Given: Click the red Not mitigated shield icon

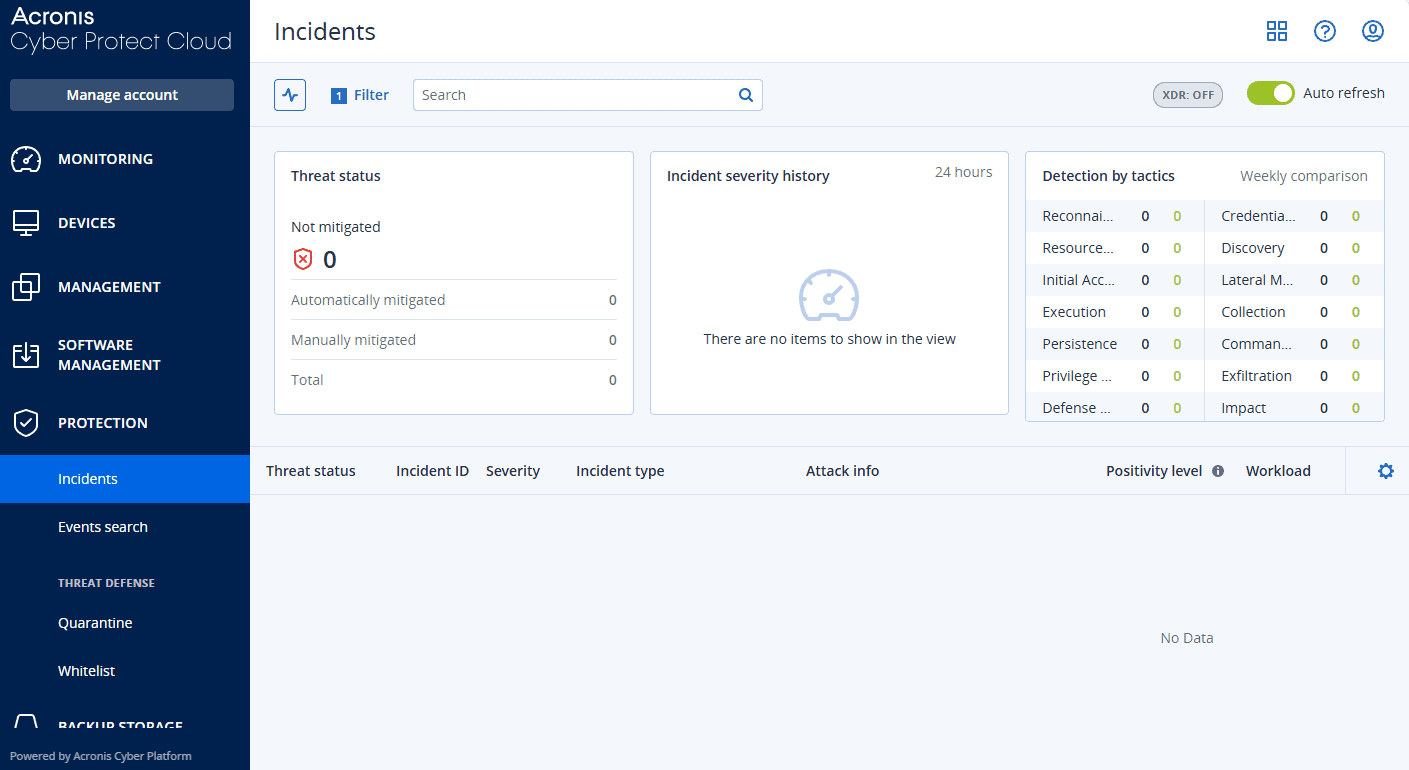Looking at the screenshot, I should point(303,260).
